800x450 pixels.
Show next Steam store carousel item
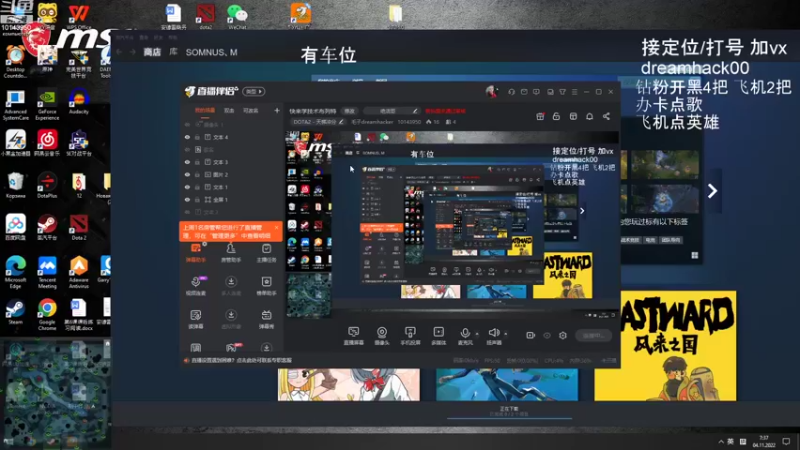712,191
